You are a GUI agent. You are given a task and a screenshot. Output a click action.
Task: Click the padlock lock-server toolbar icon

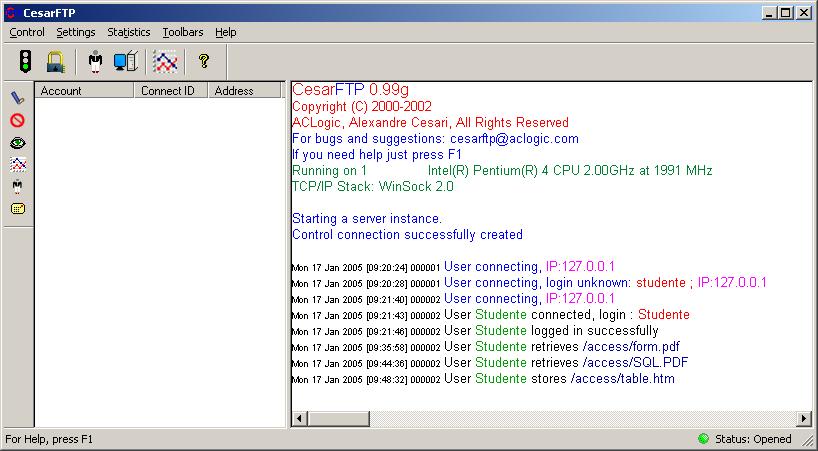tap(55, 62)
